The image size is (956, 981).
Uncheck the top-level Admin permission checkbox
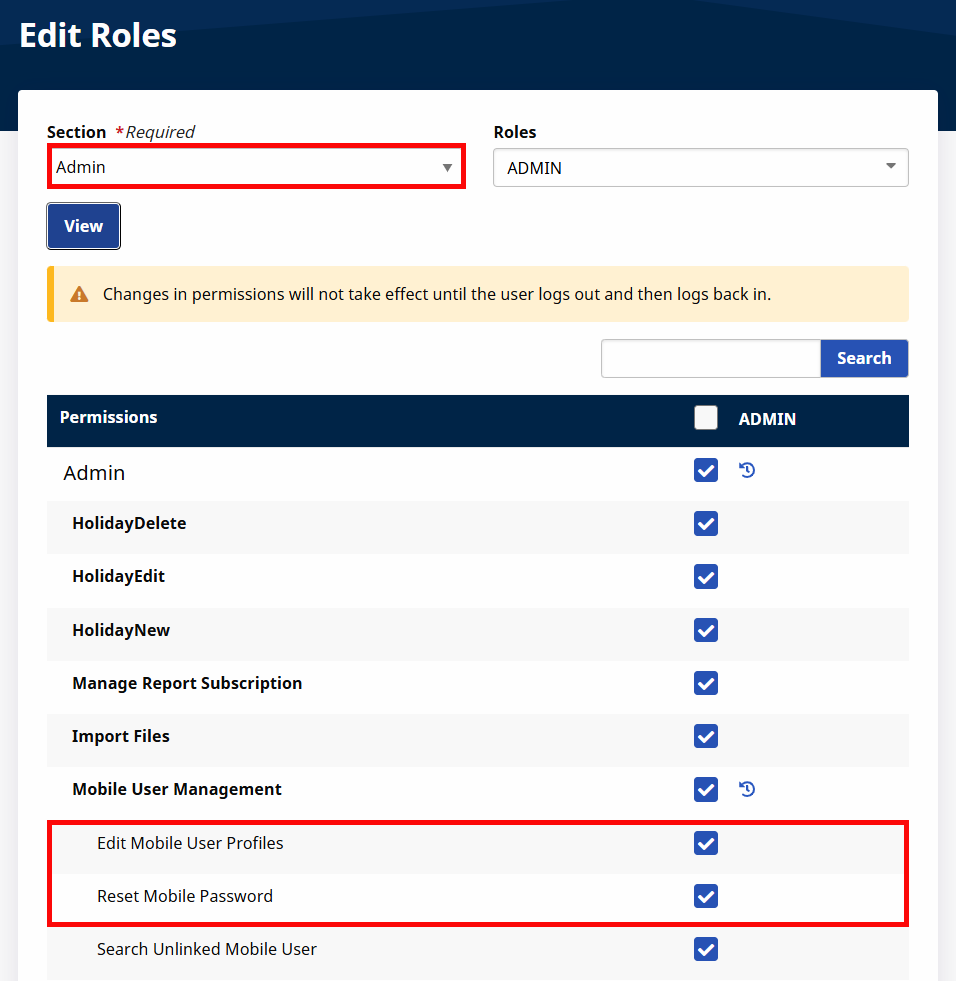(706, 470)
